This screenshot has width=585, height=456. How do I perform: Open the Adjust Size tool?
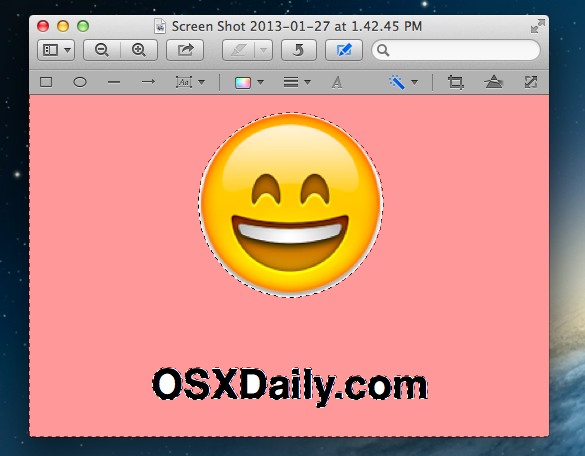(531, 82)
